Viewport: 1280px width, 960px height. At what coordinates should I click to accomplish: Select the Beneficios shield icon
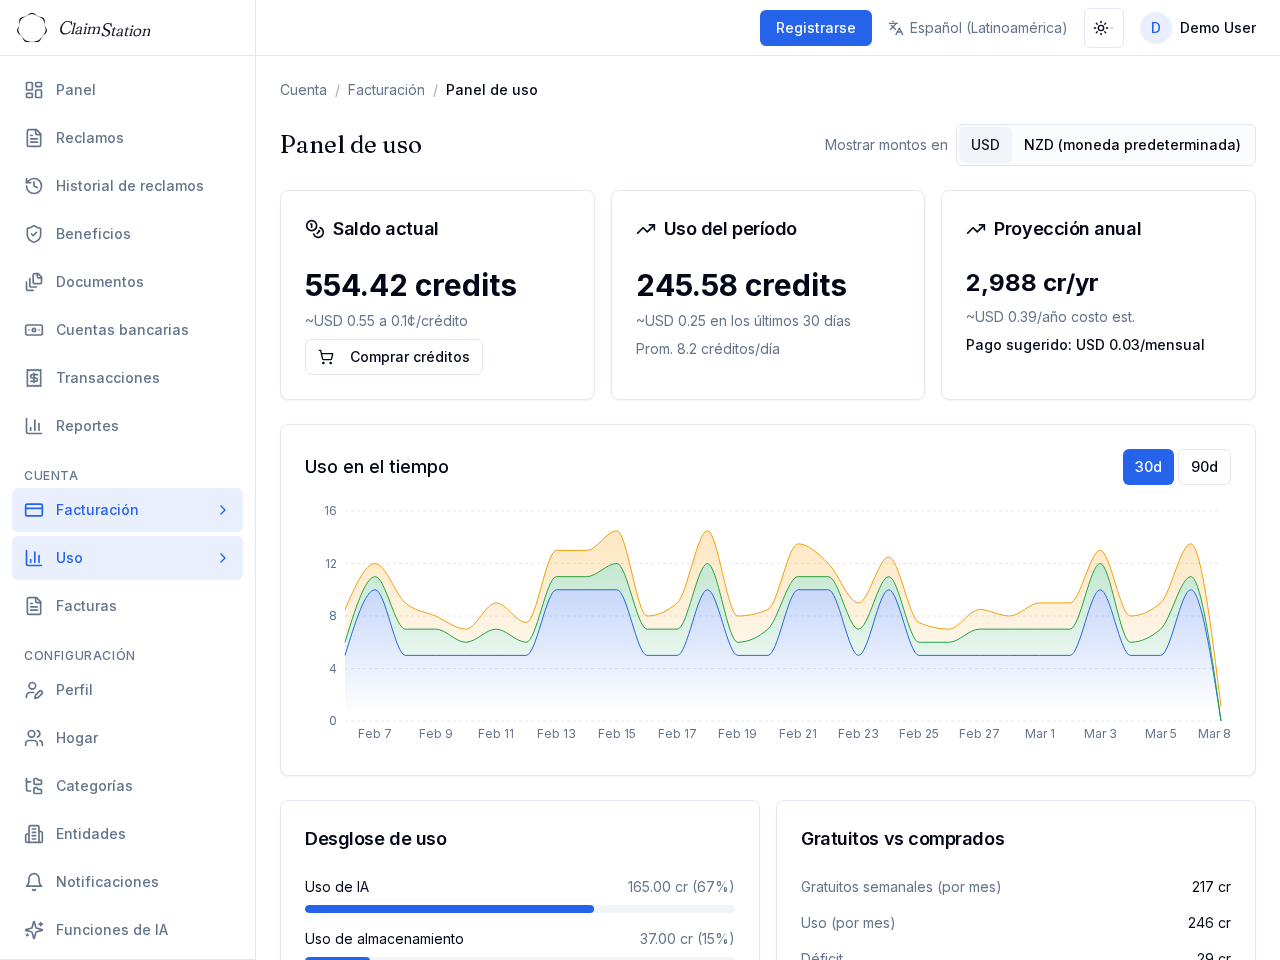click(34, 234)
